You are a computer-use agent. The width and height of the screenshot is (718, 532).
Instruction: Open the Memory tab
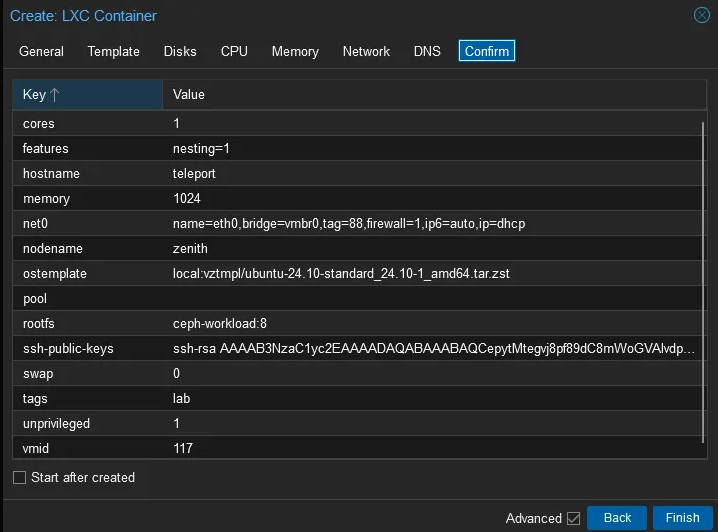click(295, 51)
